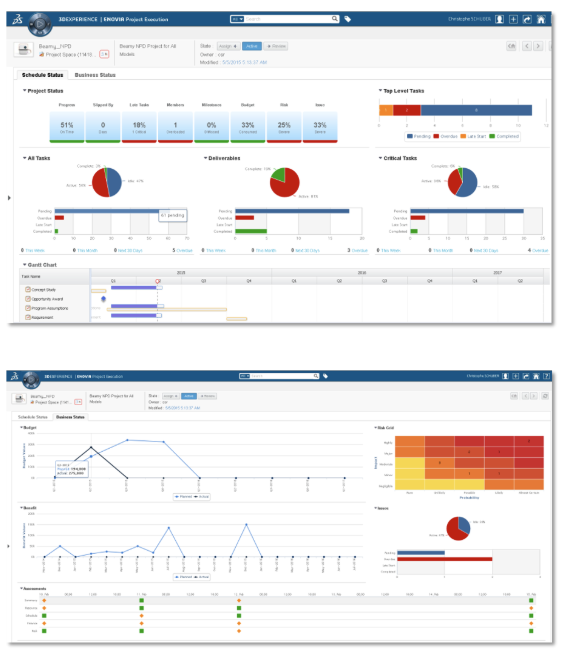Click the Requirement task icon in Gantt
The width and height of the screenshot is (574, 660).
[28, 317]
